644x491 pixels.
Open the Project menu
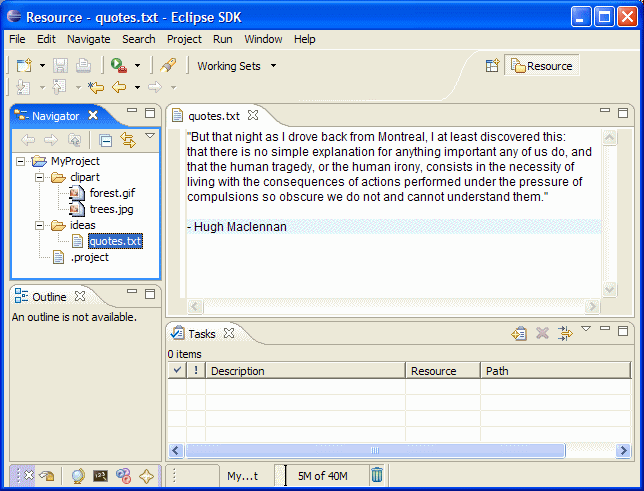[184, 39]
